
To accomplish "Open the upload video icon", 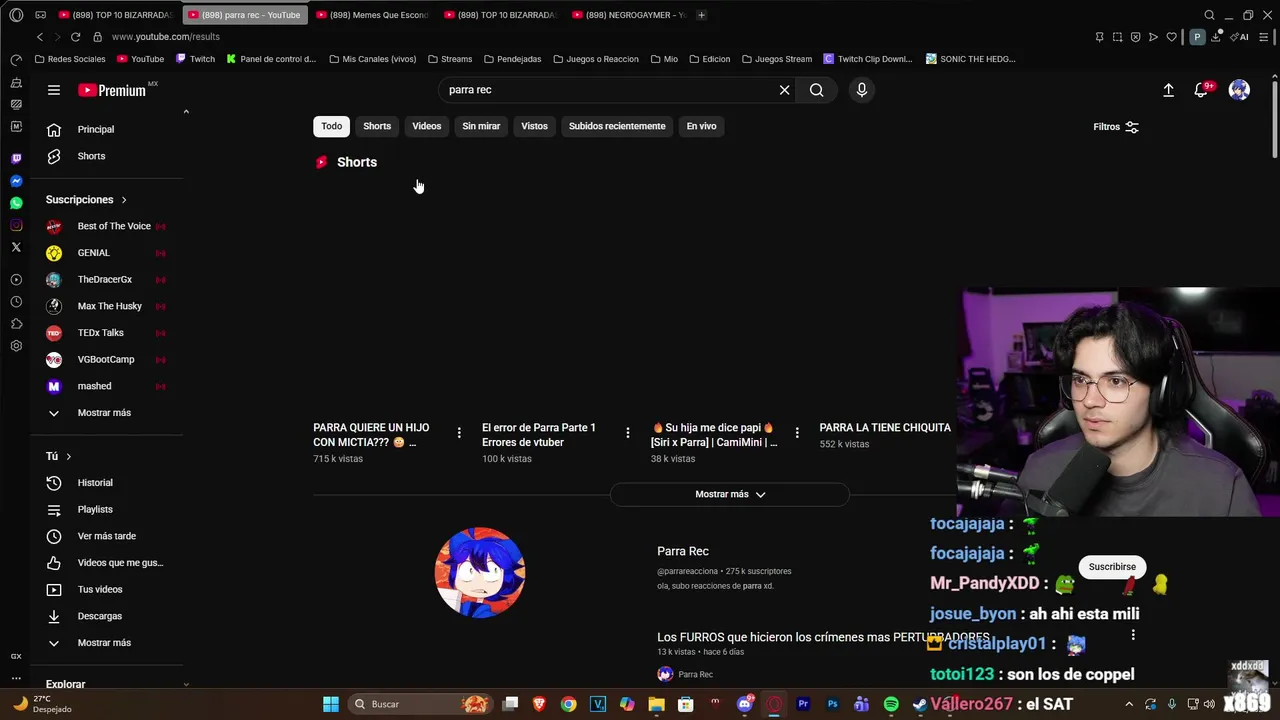I will pos(1168,90).
